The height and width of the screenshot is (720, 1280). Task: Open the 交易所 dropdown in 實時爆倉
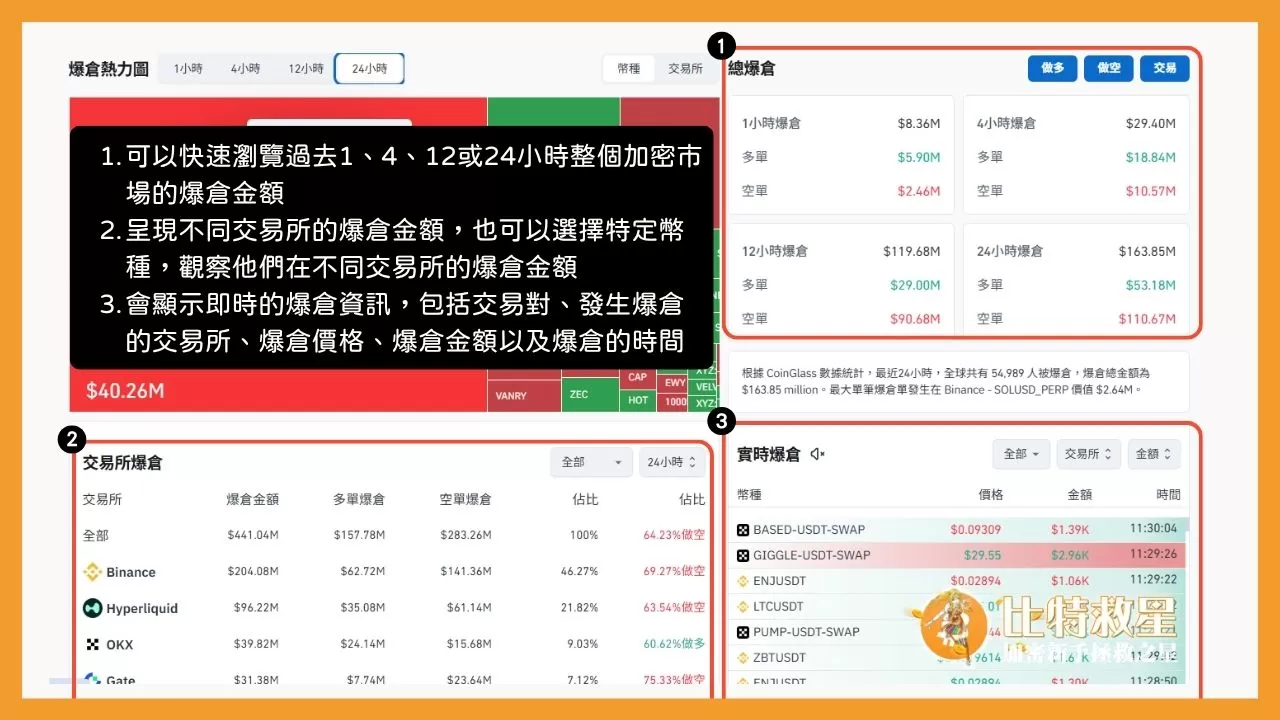[1089, 454]
